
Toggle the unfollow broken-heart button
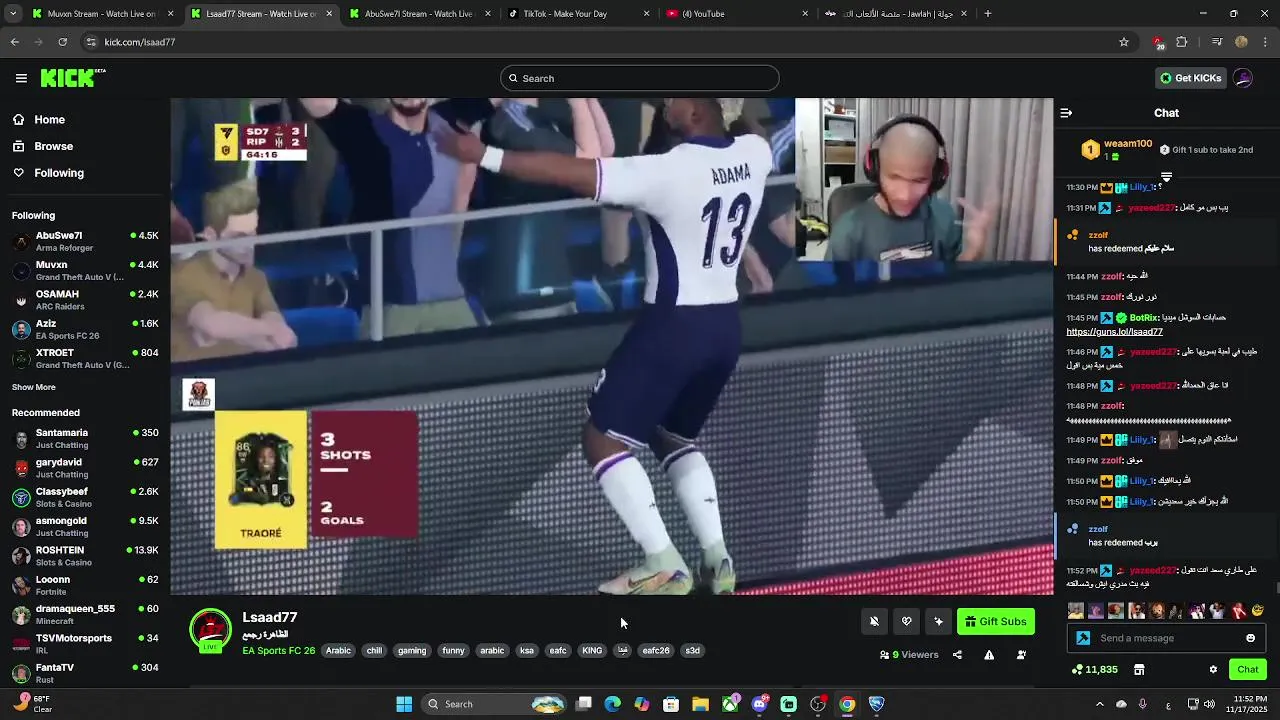pos(906,622)
